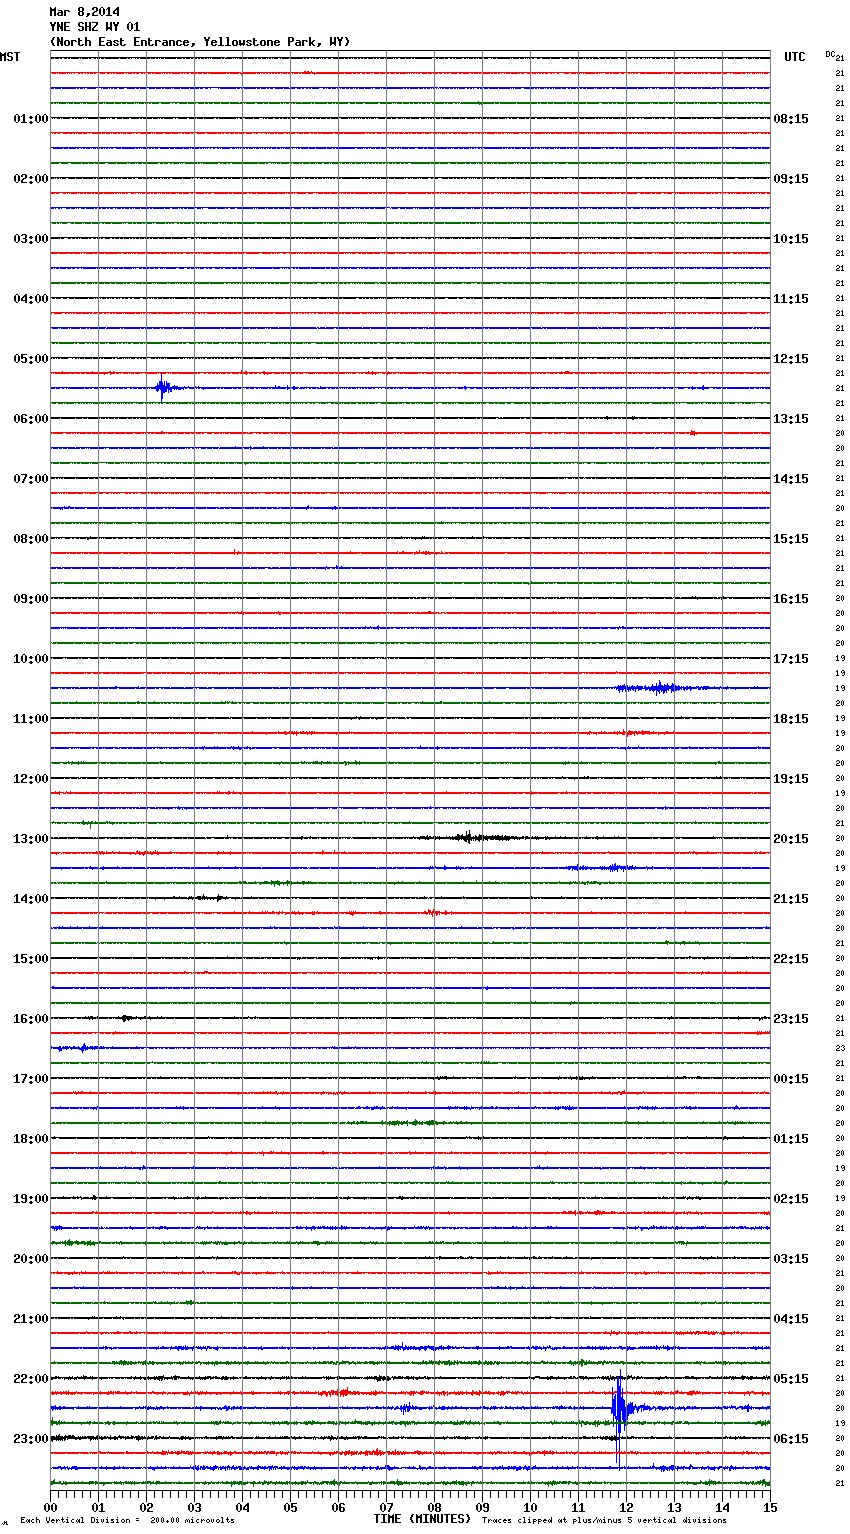Select the 20:15 UTC time label
The image size is (850, 1534).
[791, 839]
